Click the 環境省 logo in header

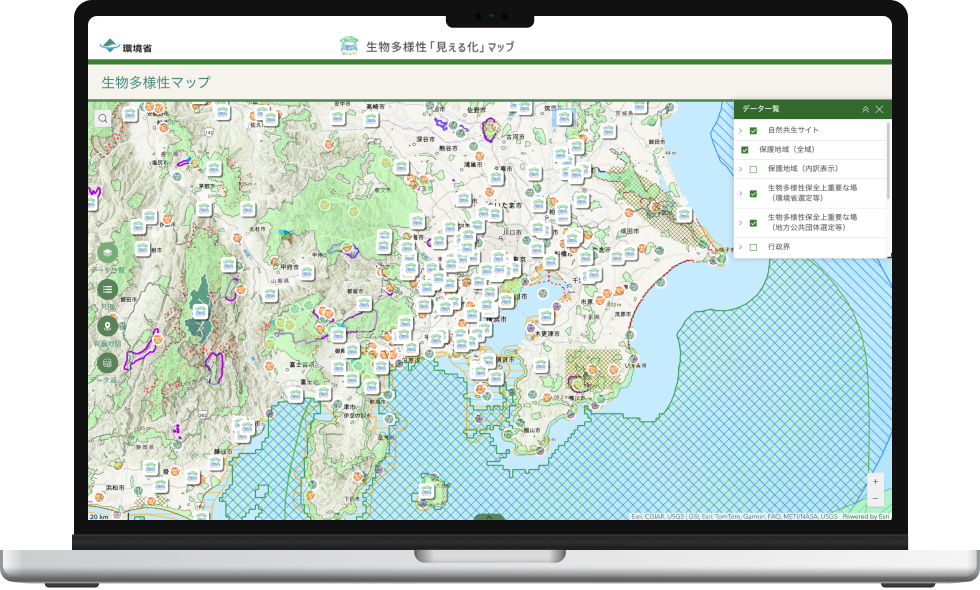126,46
